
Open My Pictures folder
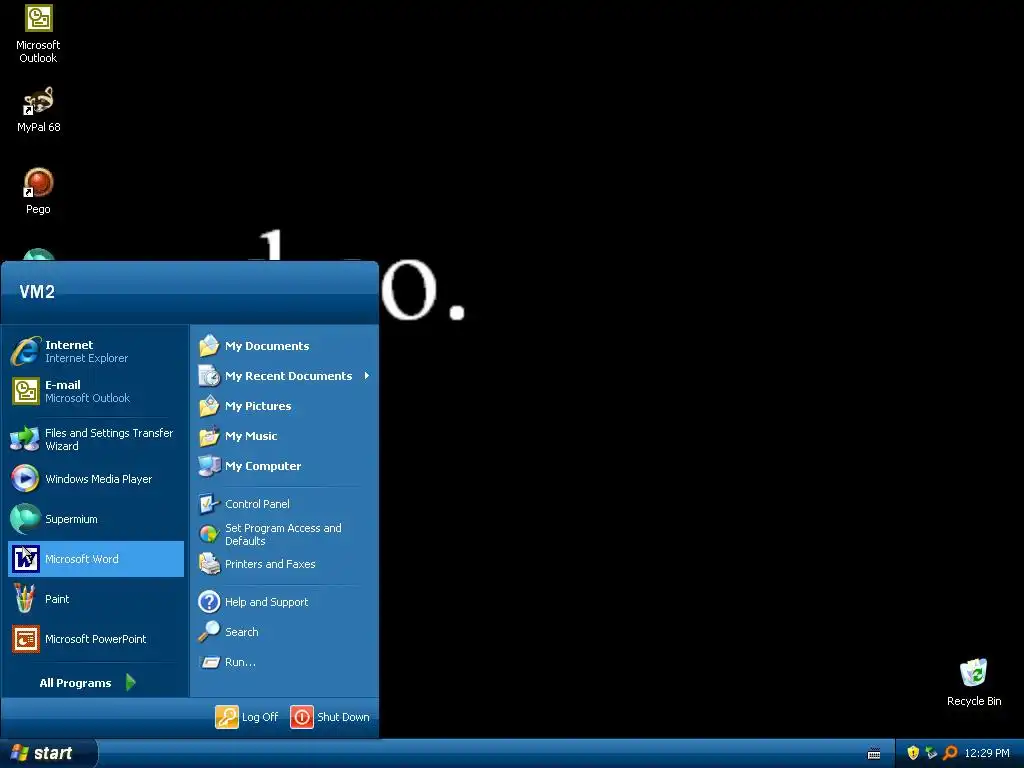click(x=284, y=406)
